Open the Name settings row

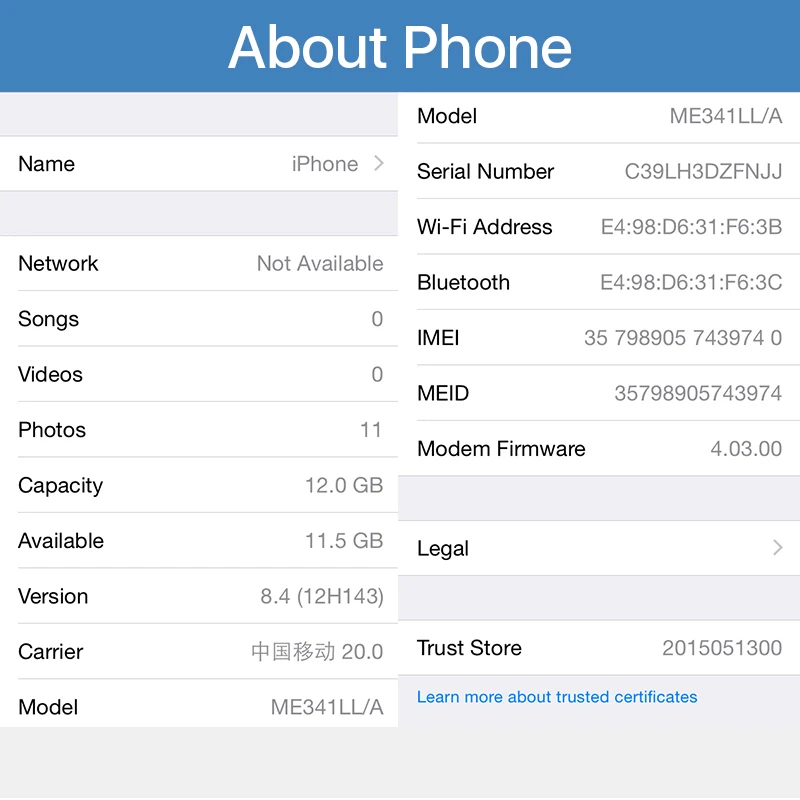200,163
